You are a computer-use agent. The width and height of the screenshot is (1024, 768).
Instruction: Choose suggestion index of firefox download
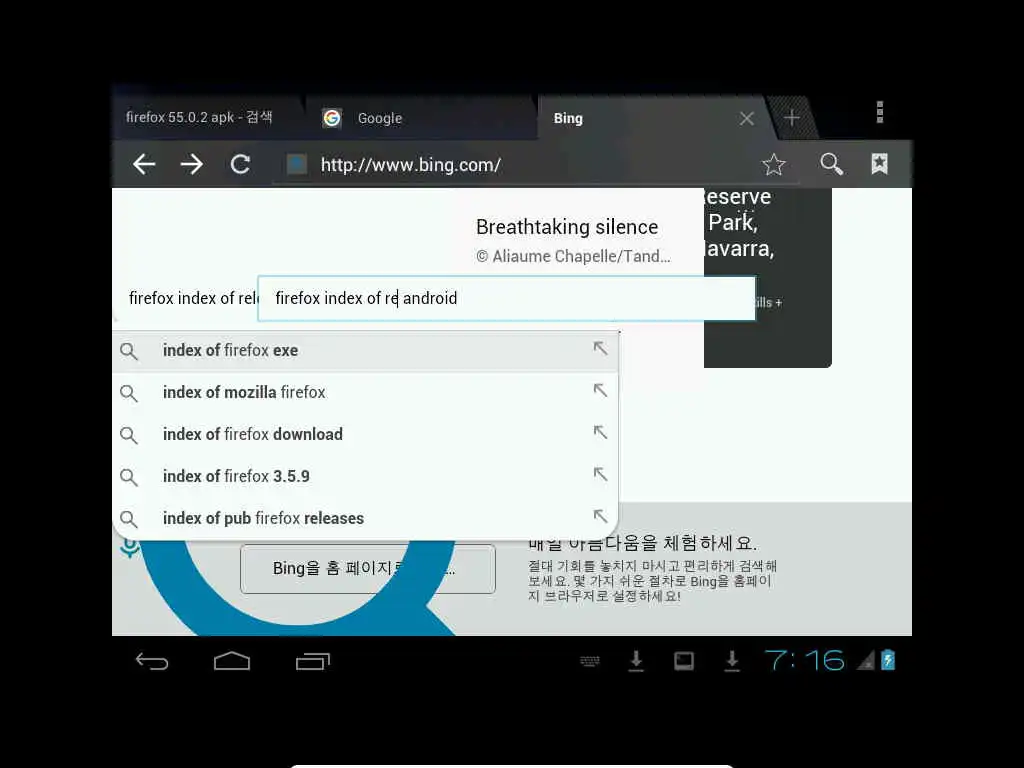point(366,434)
